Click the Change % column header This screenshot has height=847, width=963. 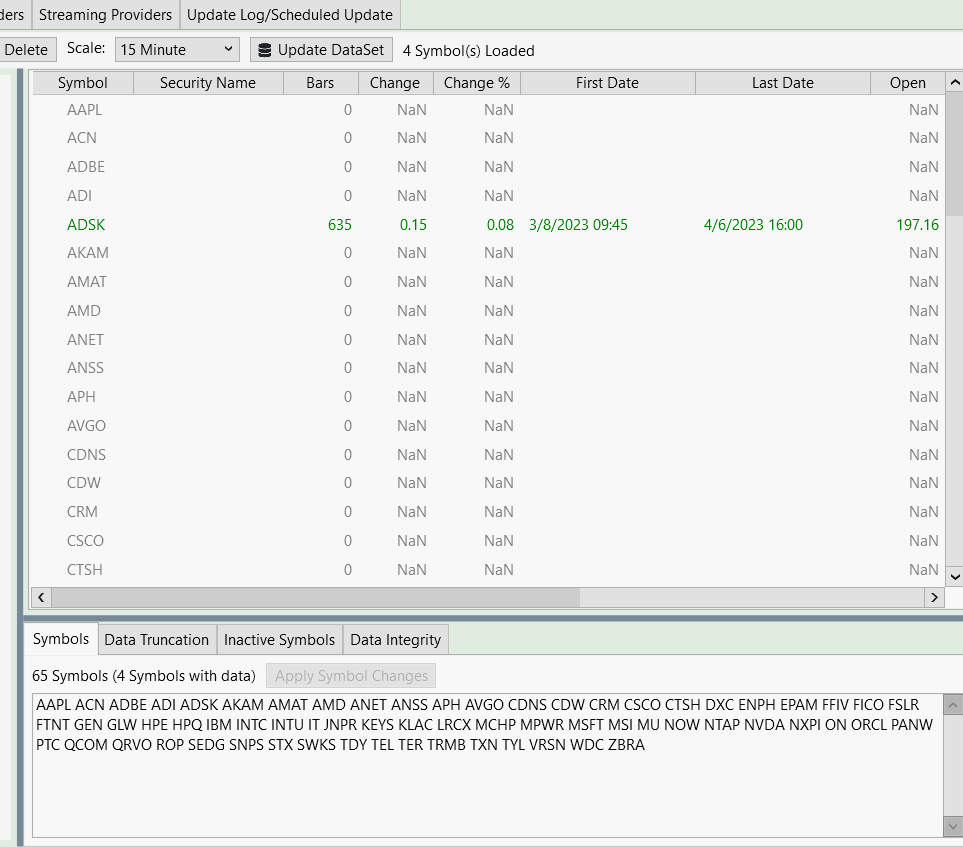point(477,83)
